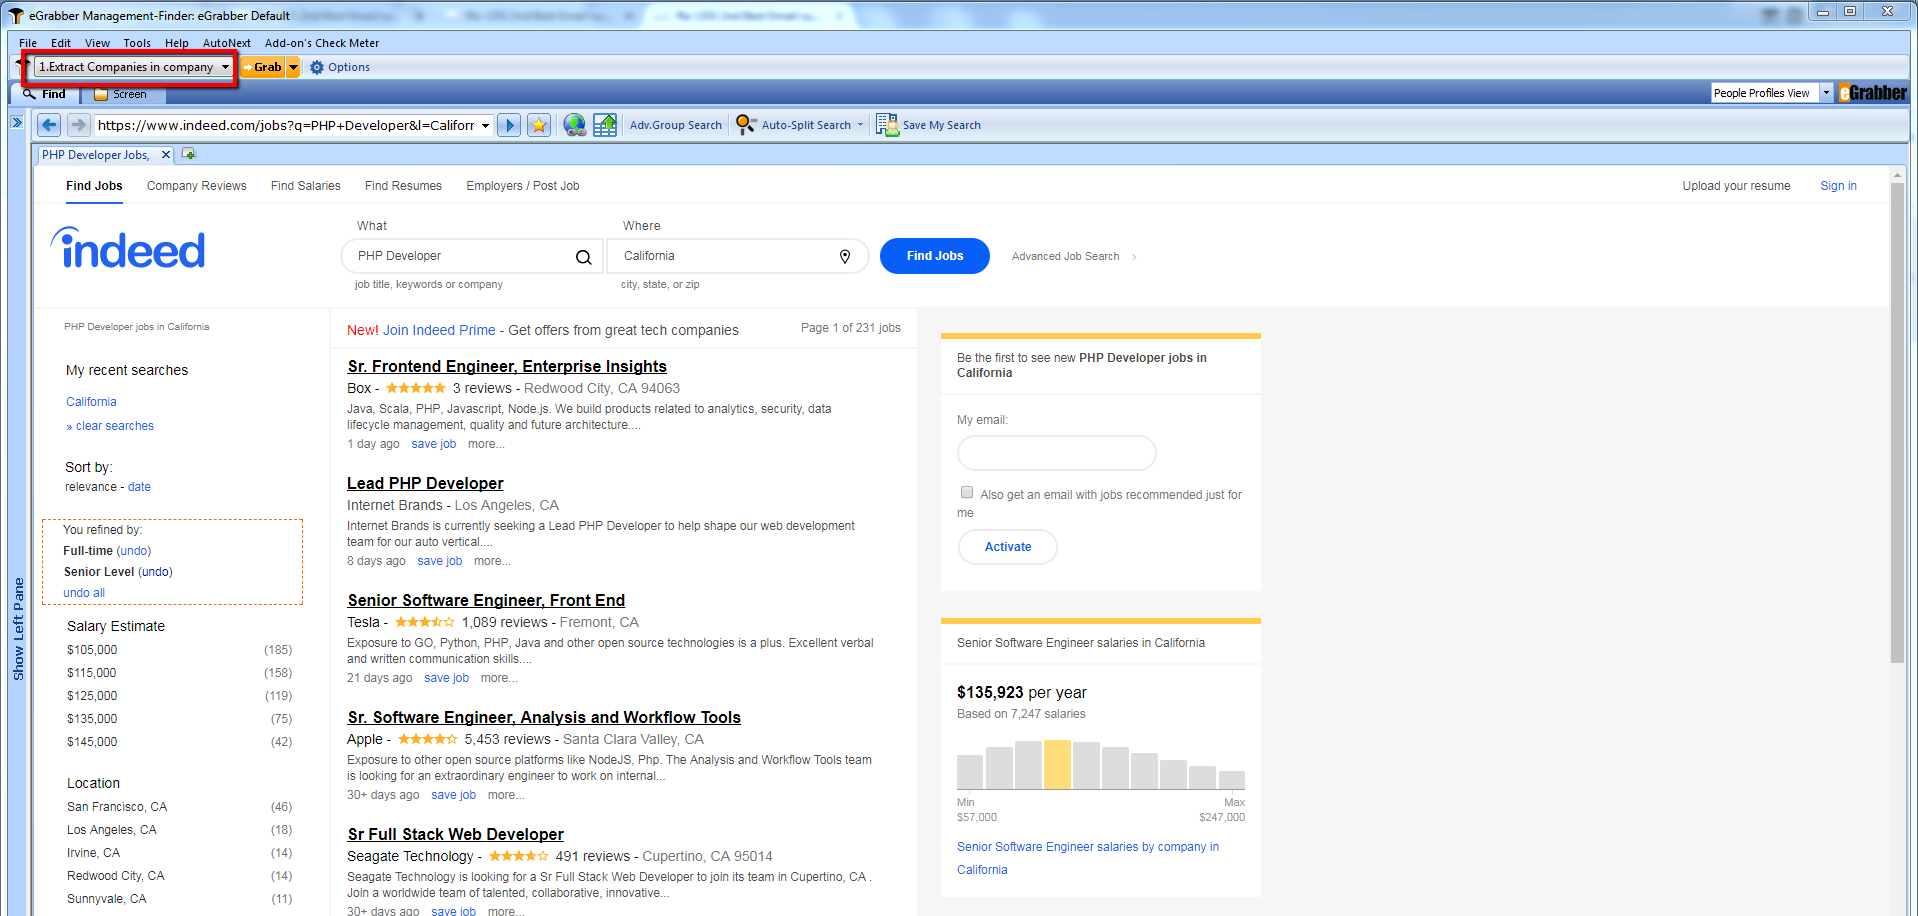The width and height of the screenshot is (1918, 916).
Task: Click Apple star rating
Action: coord(427,739)
